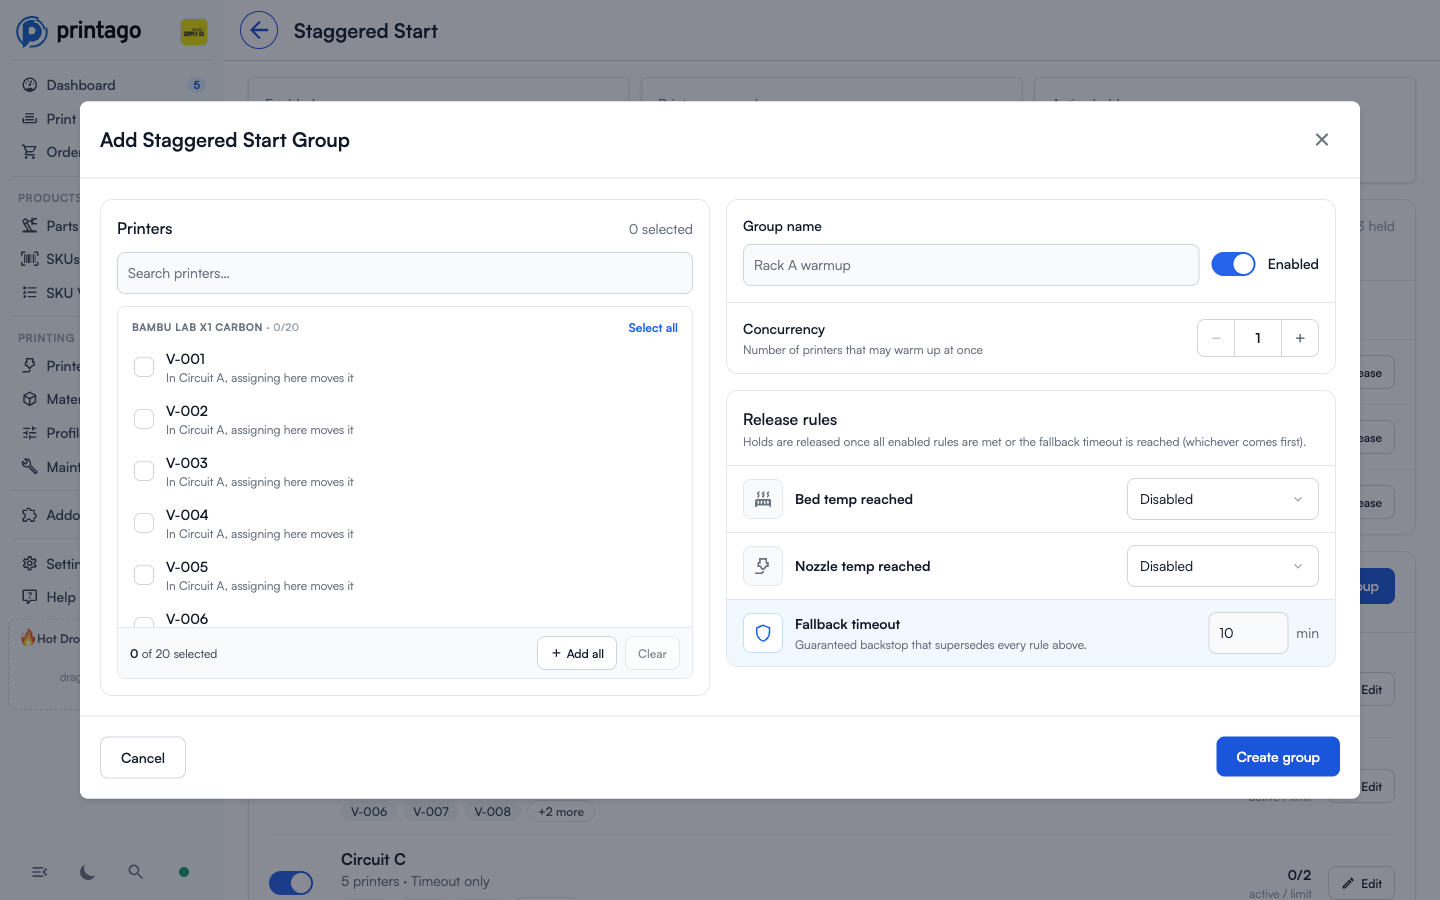Click the SKUs barcode icon
The height and width of the screenshot is (900, 1440).
(x=30, y=259)
